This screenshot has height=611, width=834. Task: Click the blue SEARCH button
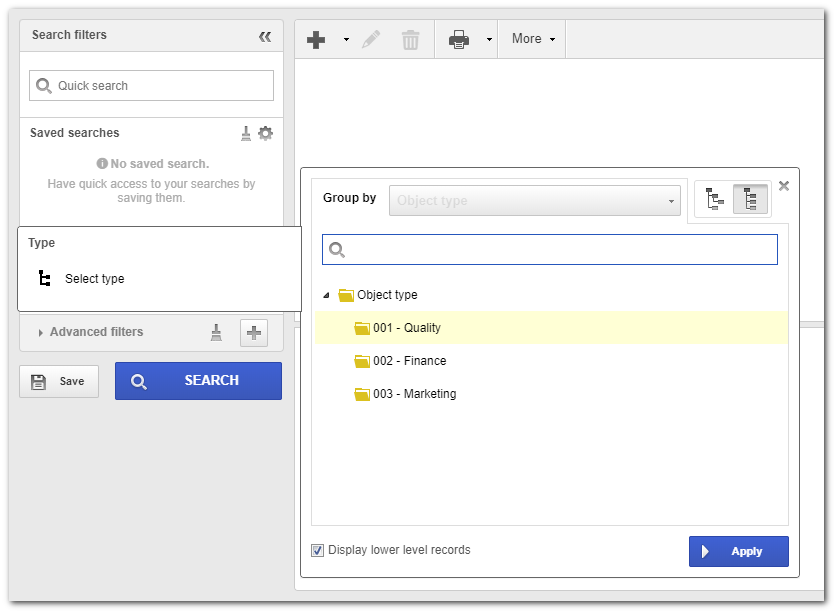pos(198,381)
